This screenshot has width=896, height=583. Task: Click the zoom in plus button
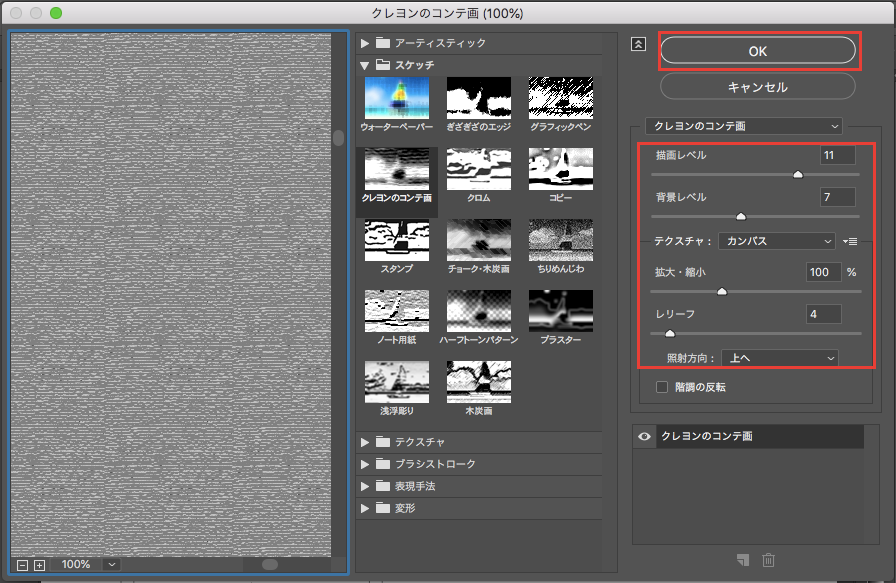pos(39,565)
